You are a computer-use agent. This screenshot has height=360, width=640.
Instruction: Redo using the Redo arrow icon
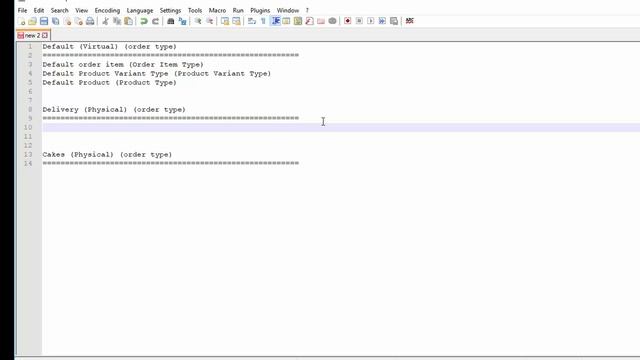[x=155, y=21]
